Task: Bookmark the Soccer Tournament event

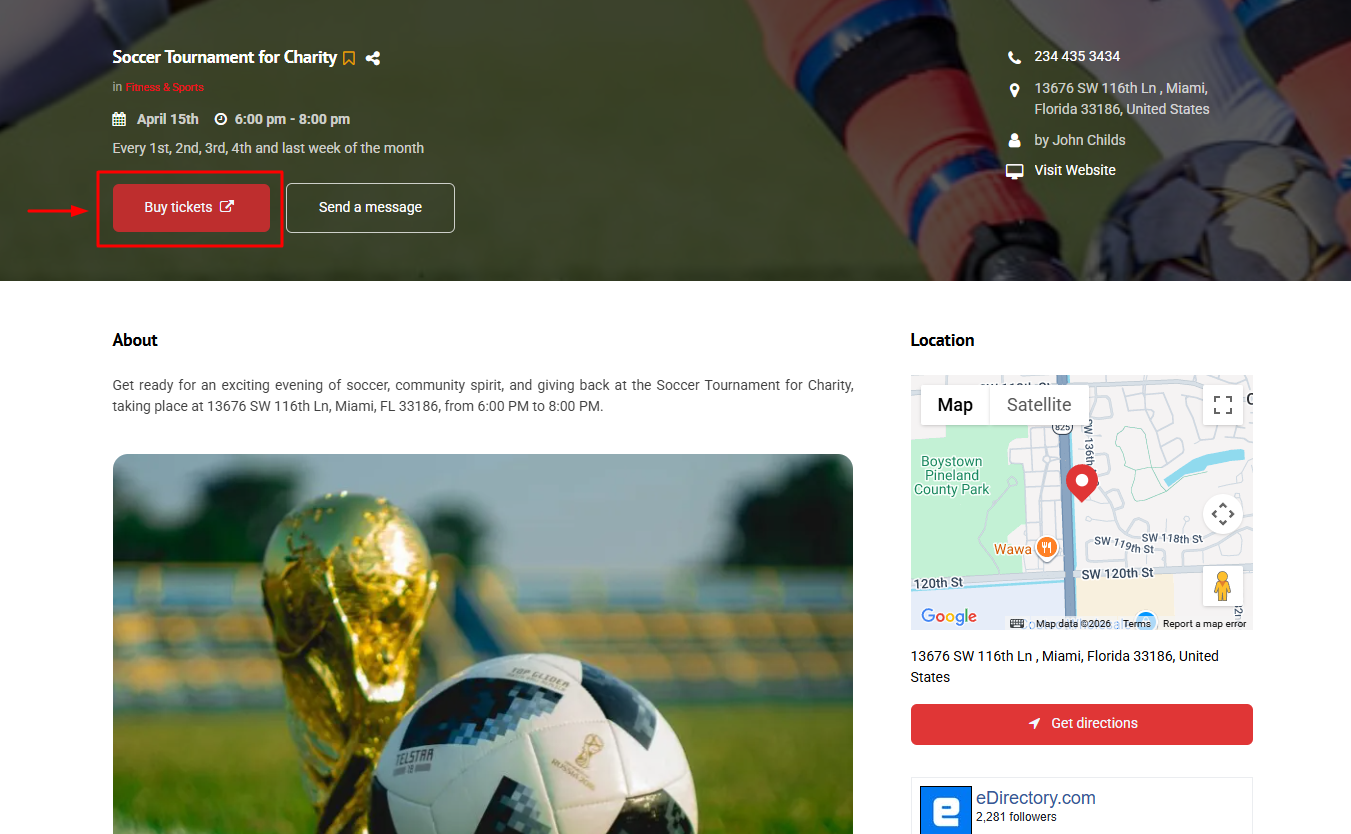Action: [349, 58]
